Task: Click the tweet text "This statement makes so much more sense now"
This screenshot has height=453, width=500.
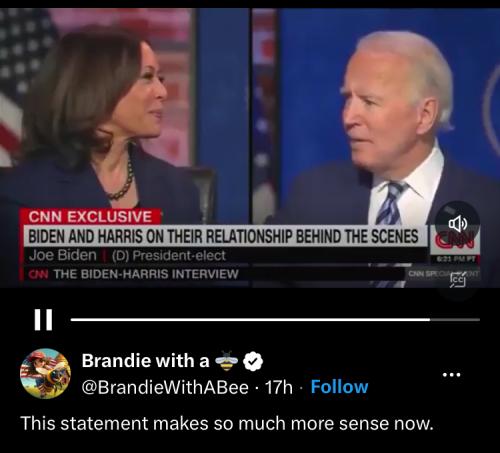Action: pyautogui.click(x=227, y=423)
